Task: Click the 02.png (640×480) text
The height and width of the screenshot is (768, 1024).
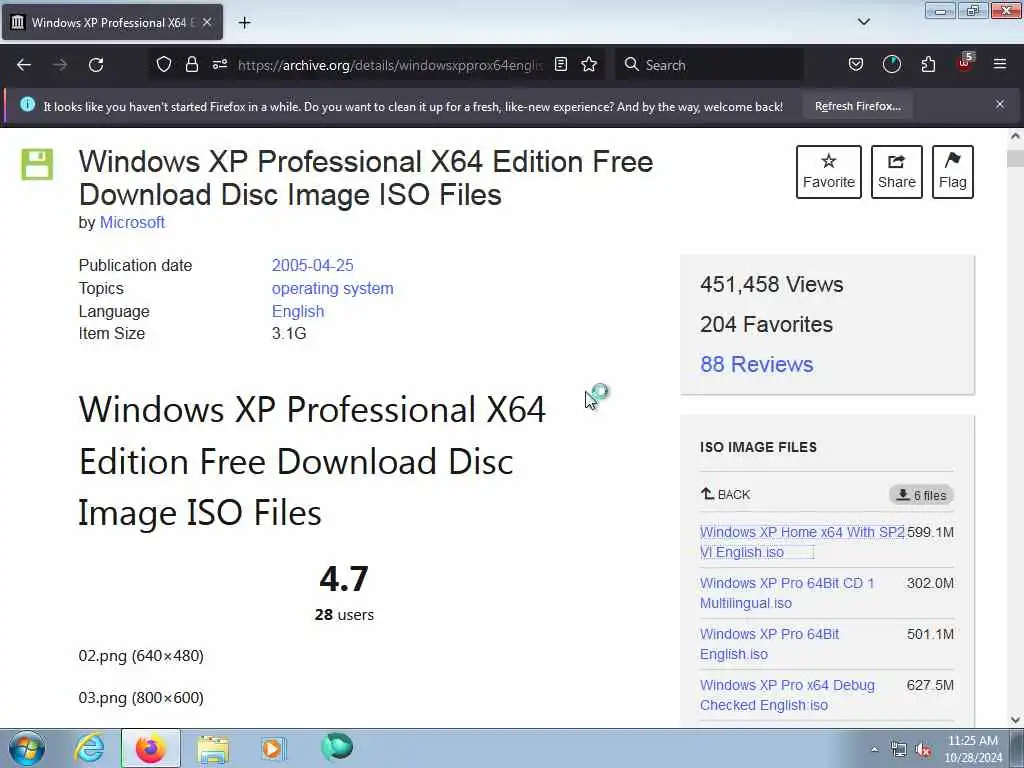Action: click(x=141, y=656)
